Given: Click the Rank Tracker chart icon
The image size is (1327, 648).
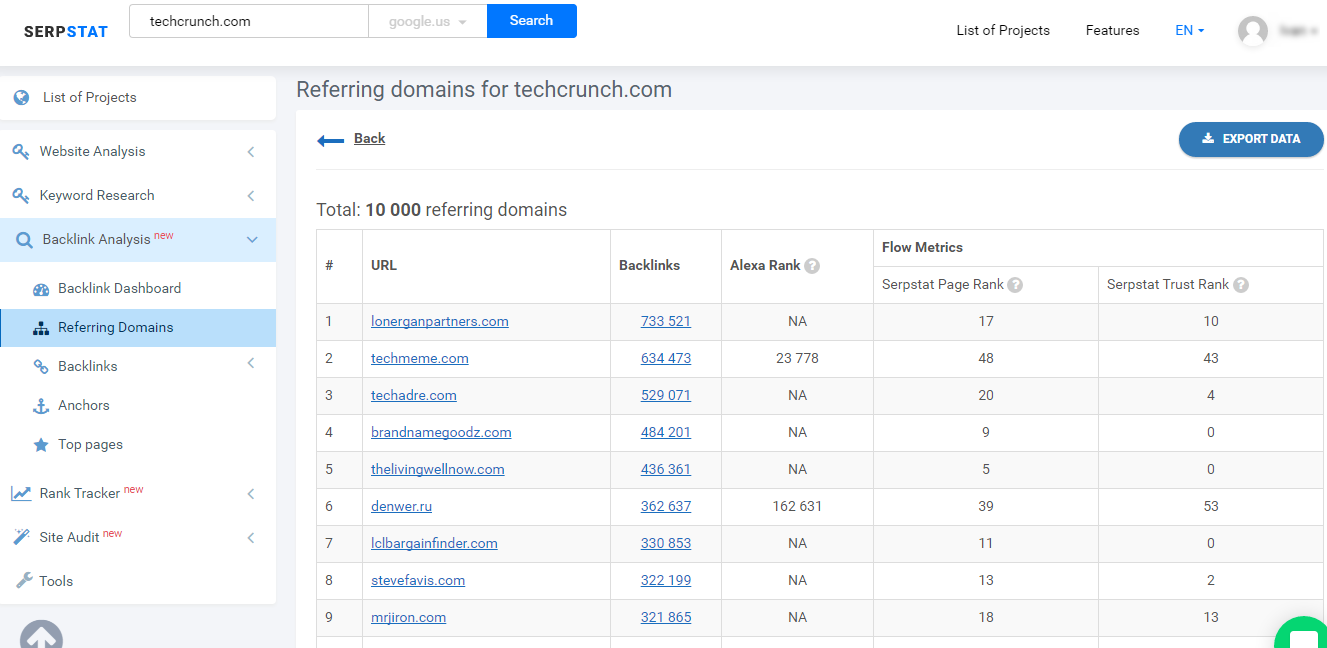Looking at the screenshot, I should point(21,493).
